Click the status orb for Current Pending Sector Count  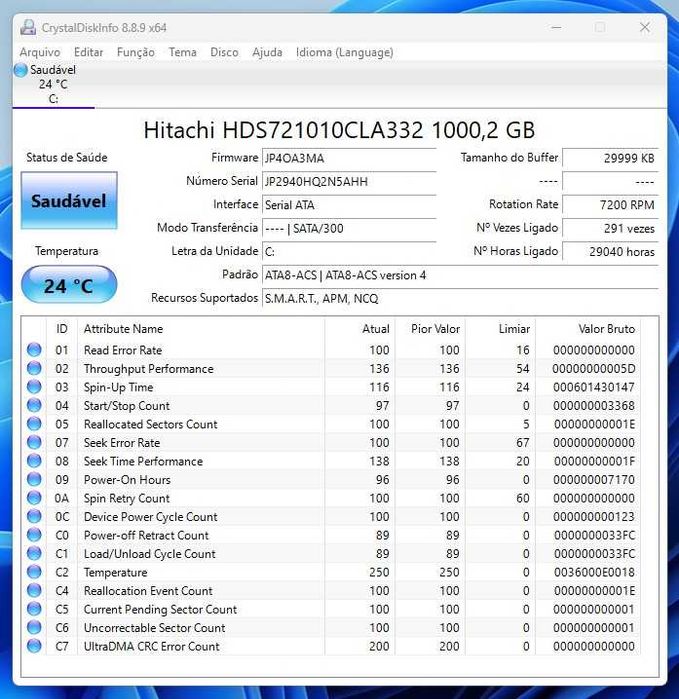click(x=34, y=609)
